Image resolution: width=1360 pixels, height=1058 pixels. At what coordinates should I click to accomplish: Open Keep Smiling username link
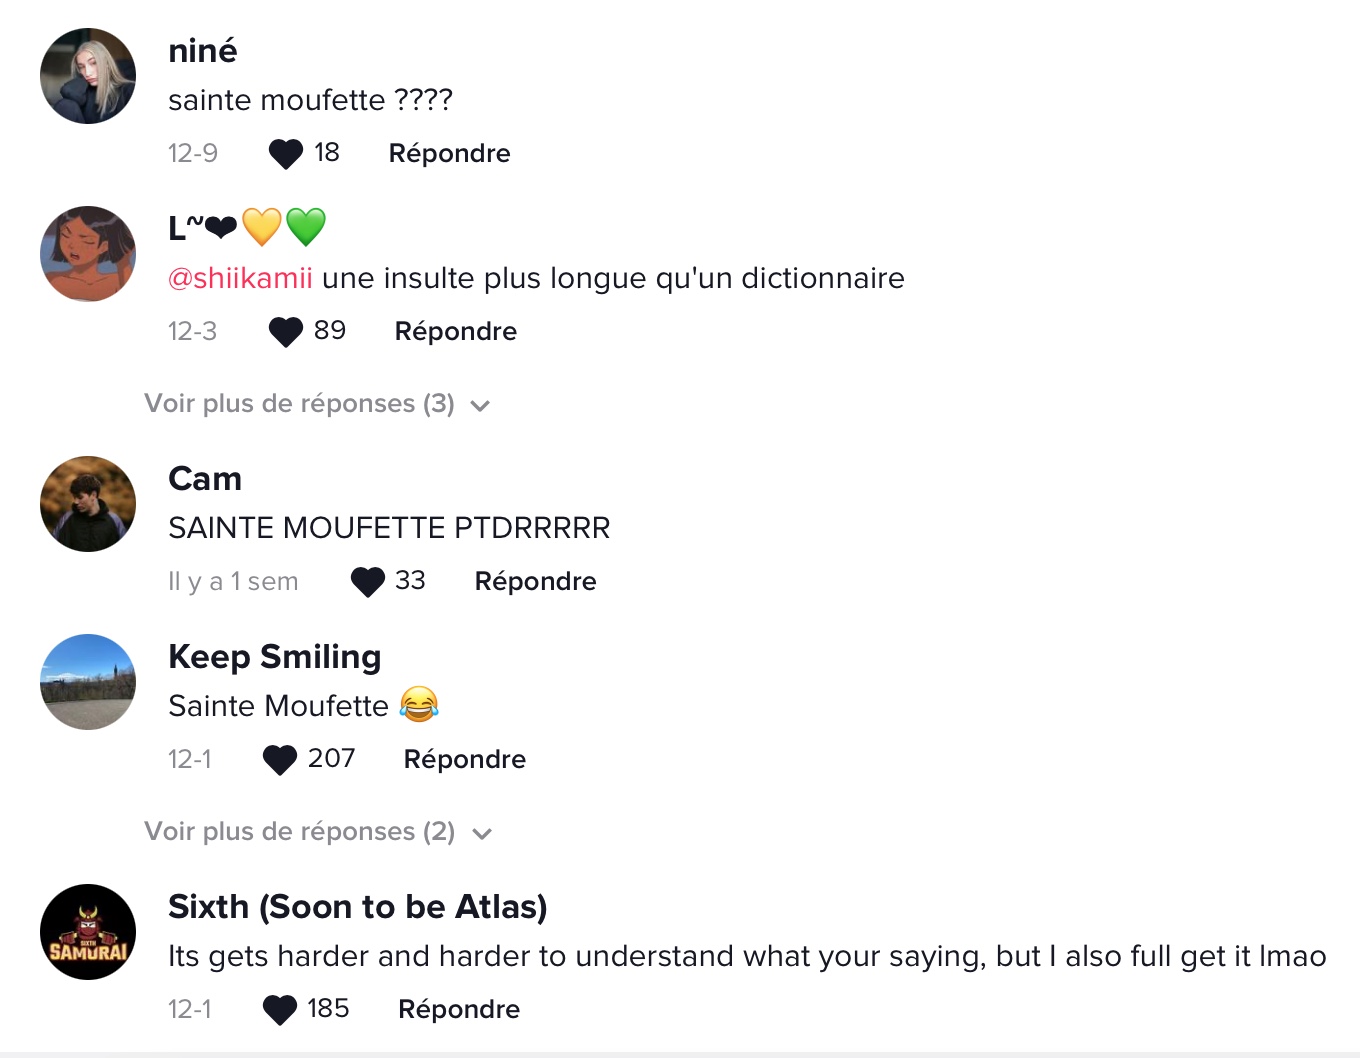pos(275,657)
